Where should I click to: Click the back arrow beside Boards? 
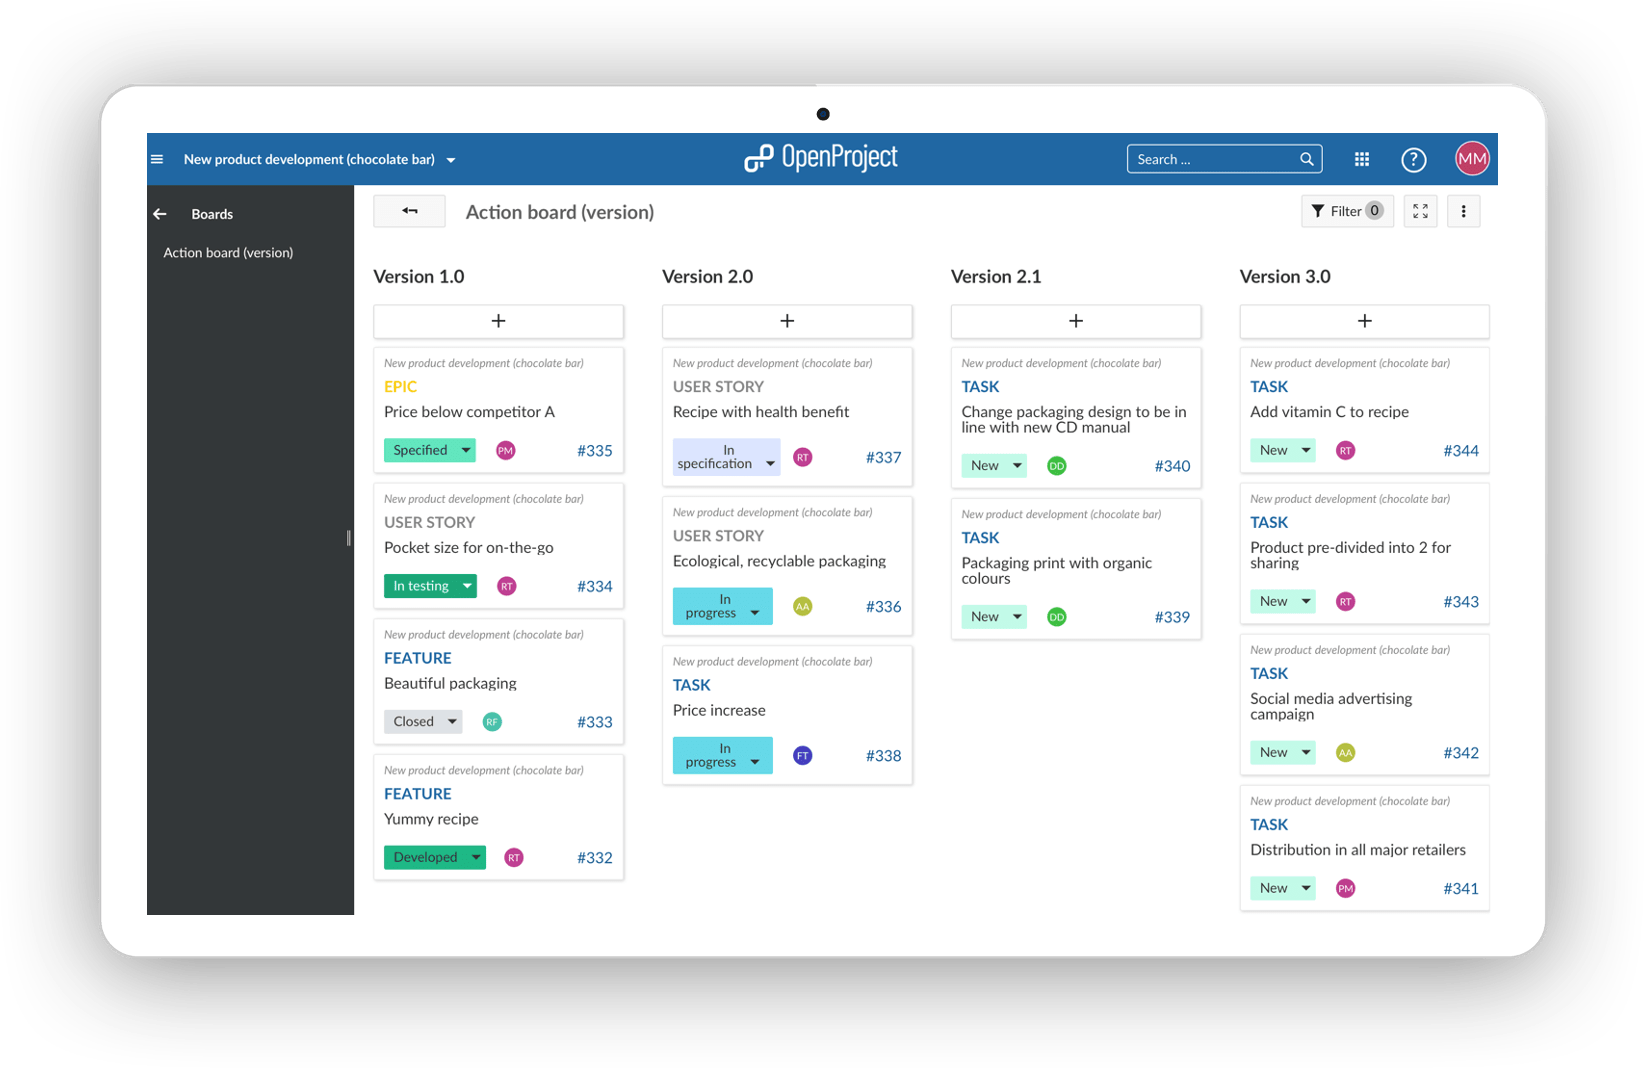(x=160, y=214)
